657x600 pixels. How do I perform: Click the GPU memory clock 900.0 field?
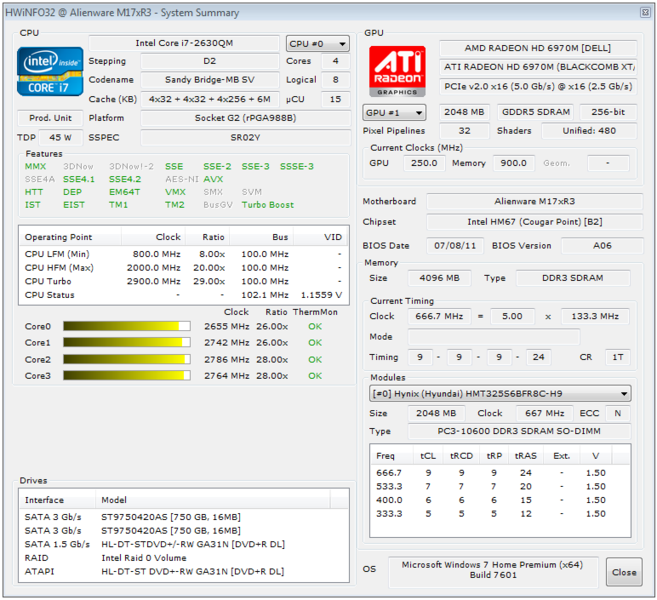513,163
